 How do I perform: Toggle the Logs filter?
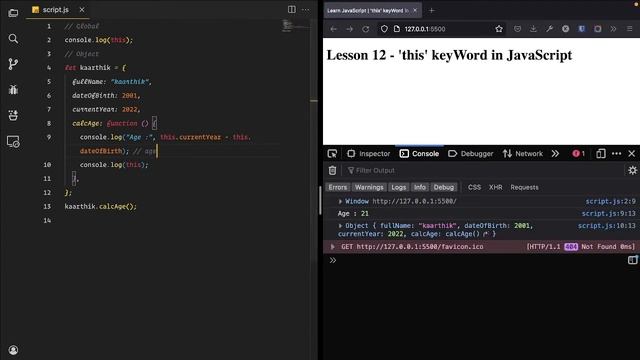coord(398,187)
